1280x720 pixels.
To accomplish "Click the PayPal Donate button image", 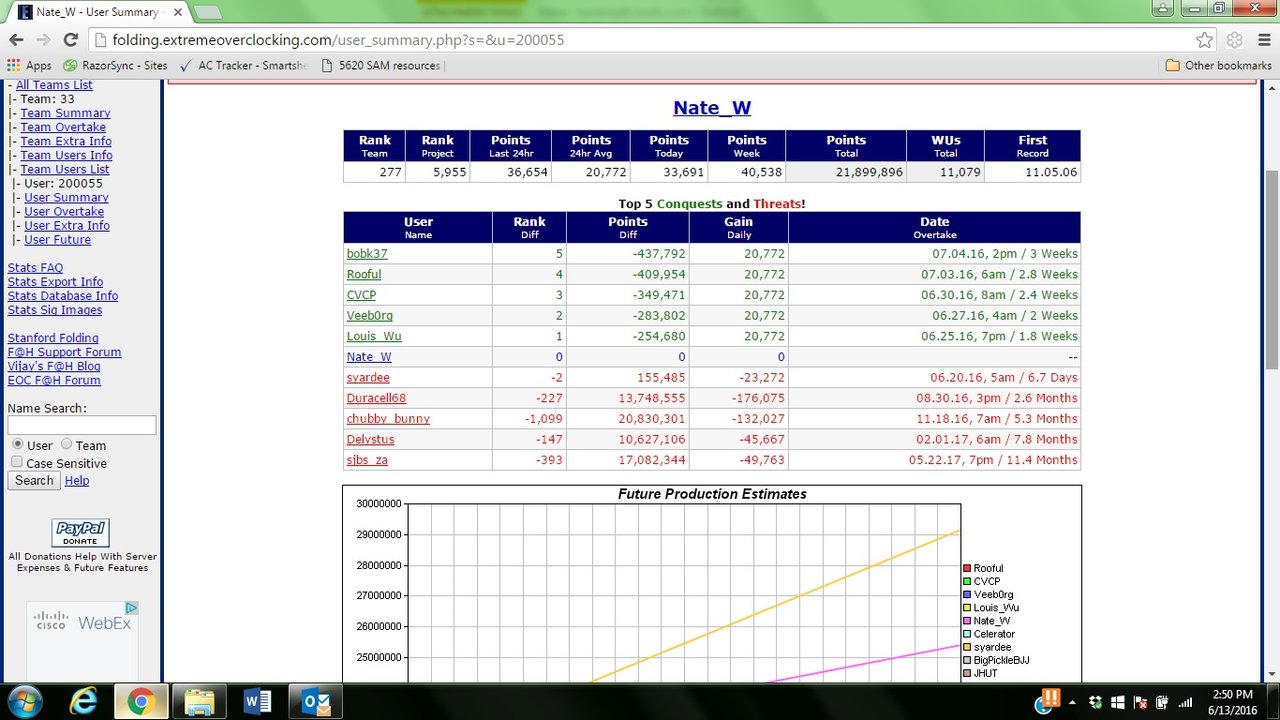I will 80,533.
